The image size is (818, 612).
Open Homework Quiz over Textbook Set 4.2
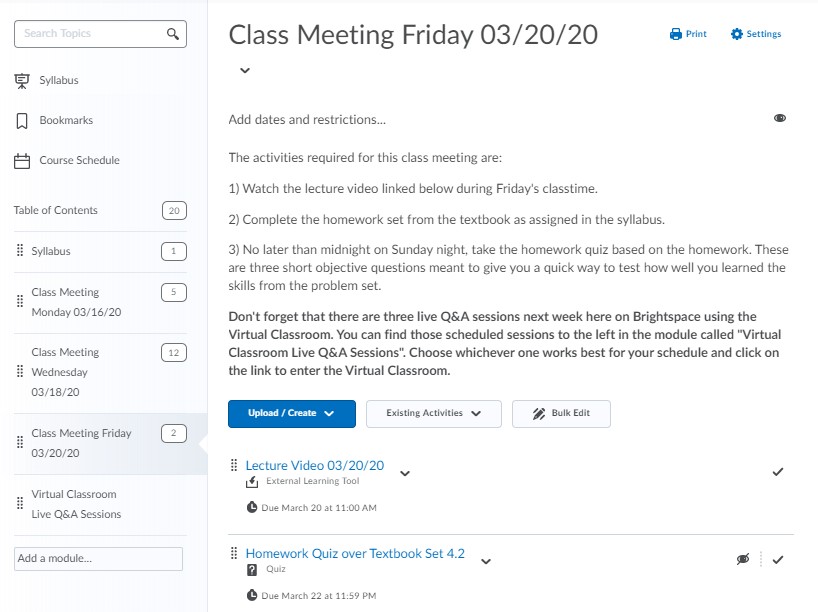pos(355,553)
